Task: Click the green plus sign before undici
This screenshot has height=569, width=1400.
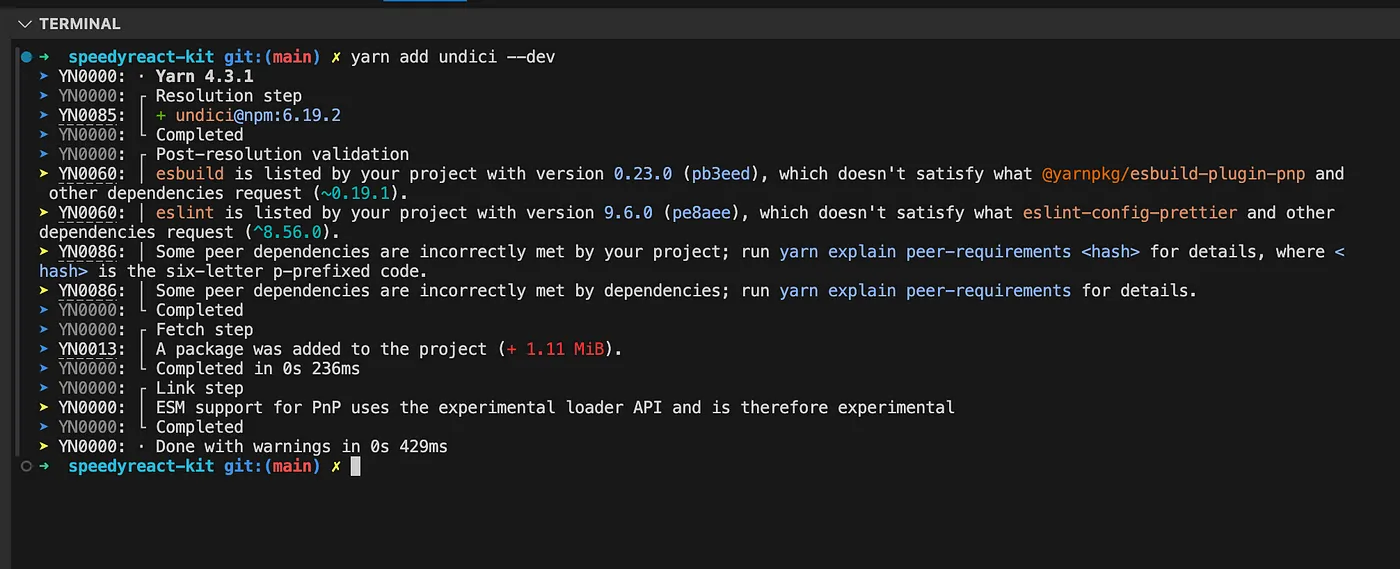Action: click(x=161, y=115)
